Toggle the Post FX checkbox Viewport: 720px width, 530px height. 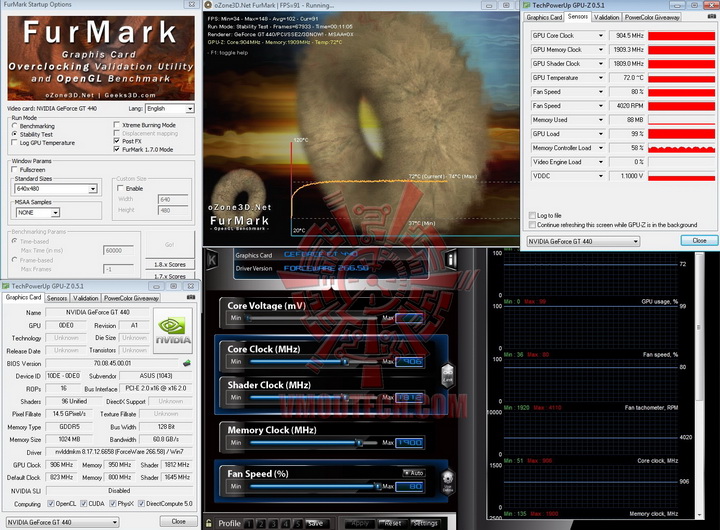[x=117, y=141]
